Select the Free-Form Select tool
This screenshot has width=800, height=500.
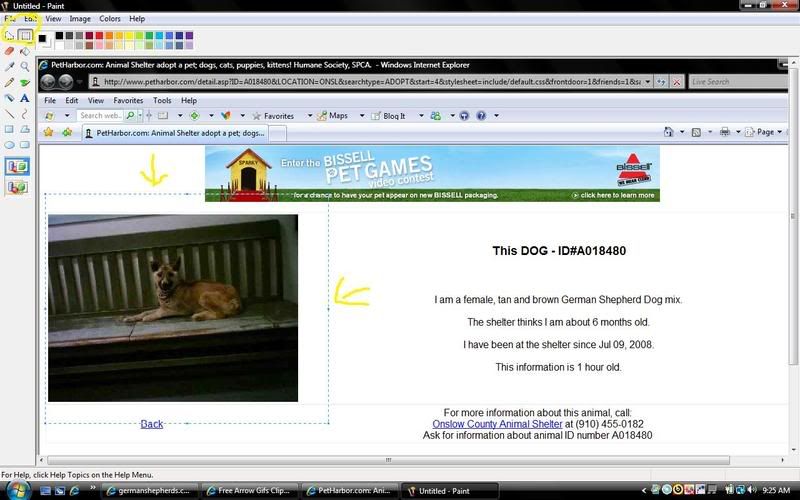[9, 36]
